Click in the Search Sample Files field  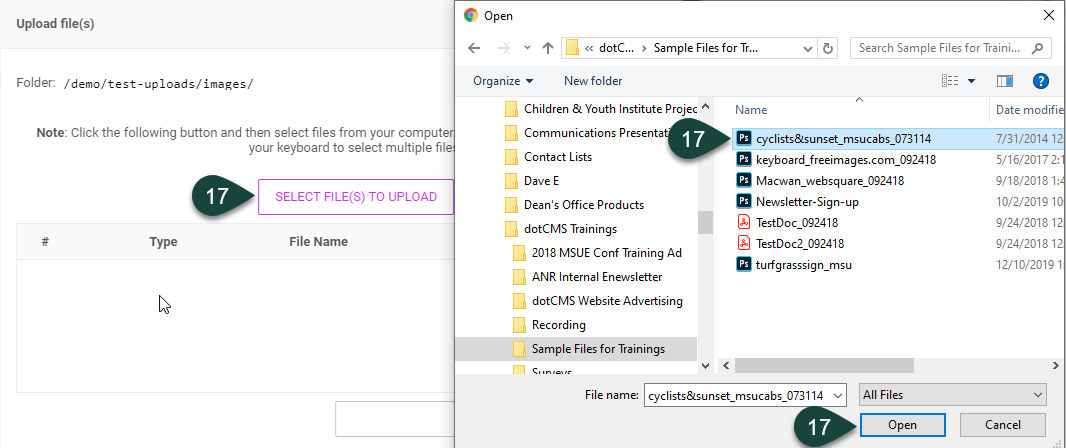pyautogui.click(x=940, y=48)
